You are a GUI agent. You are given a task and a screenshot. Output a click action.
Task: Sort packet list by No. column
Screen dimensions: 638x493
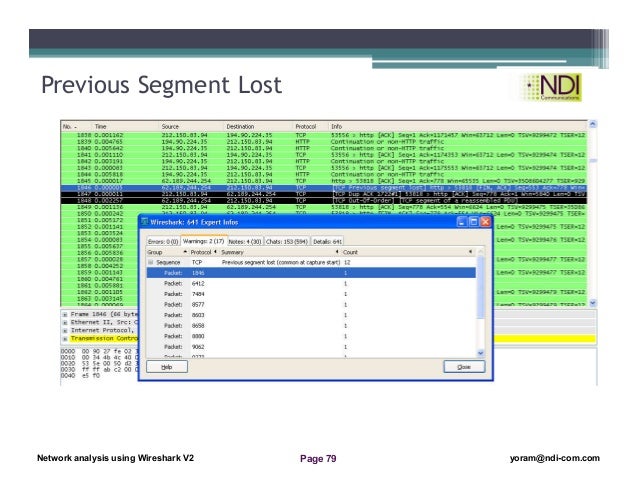[77, 127]
